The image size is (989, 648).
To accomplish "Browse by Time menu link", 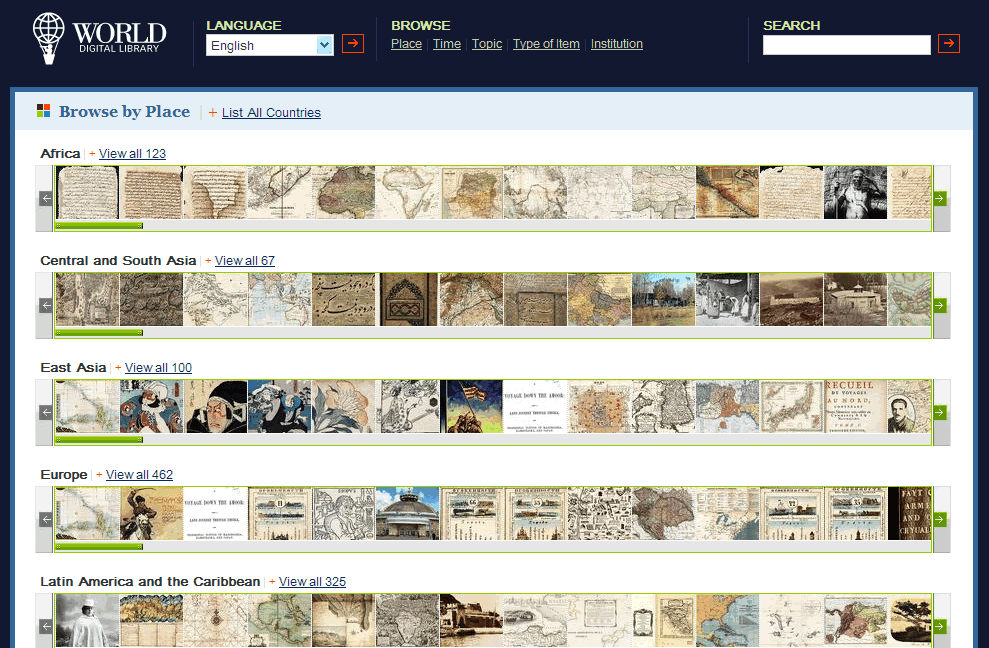I will 446,44.
